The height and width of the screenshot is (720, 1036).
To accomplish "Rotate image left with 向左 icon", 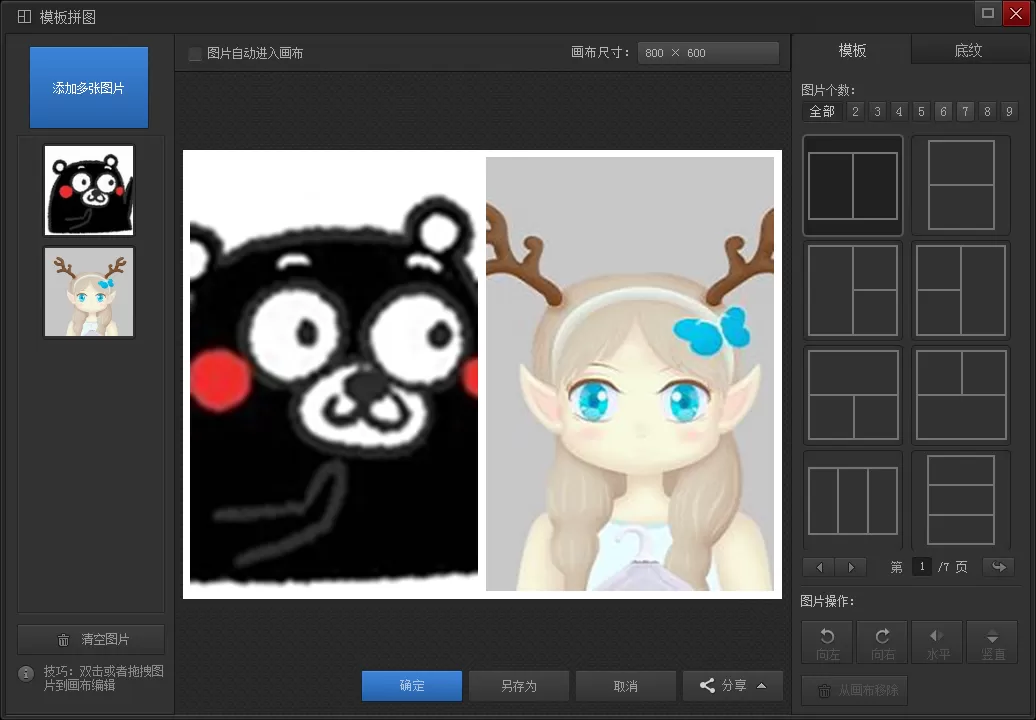I will click(827, 643).
